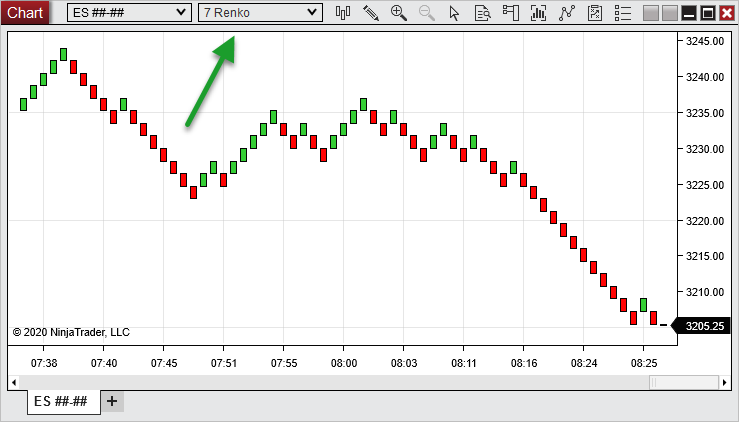The width and height of the screenshot is (739, 422).
Task: Open the Data Series bars icon
Action: [539, 13]
